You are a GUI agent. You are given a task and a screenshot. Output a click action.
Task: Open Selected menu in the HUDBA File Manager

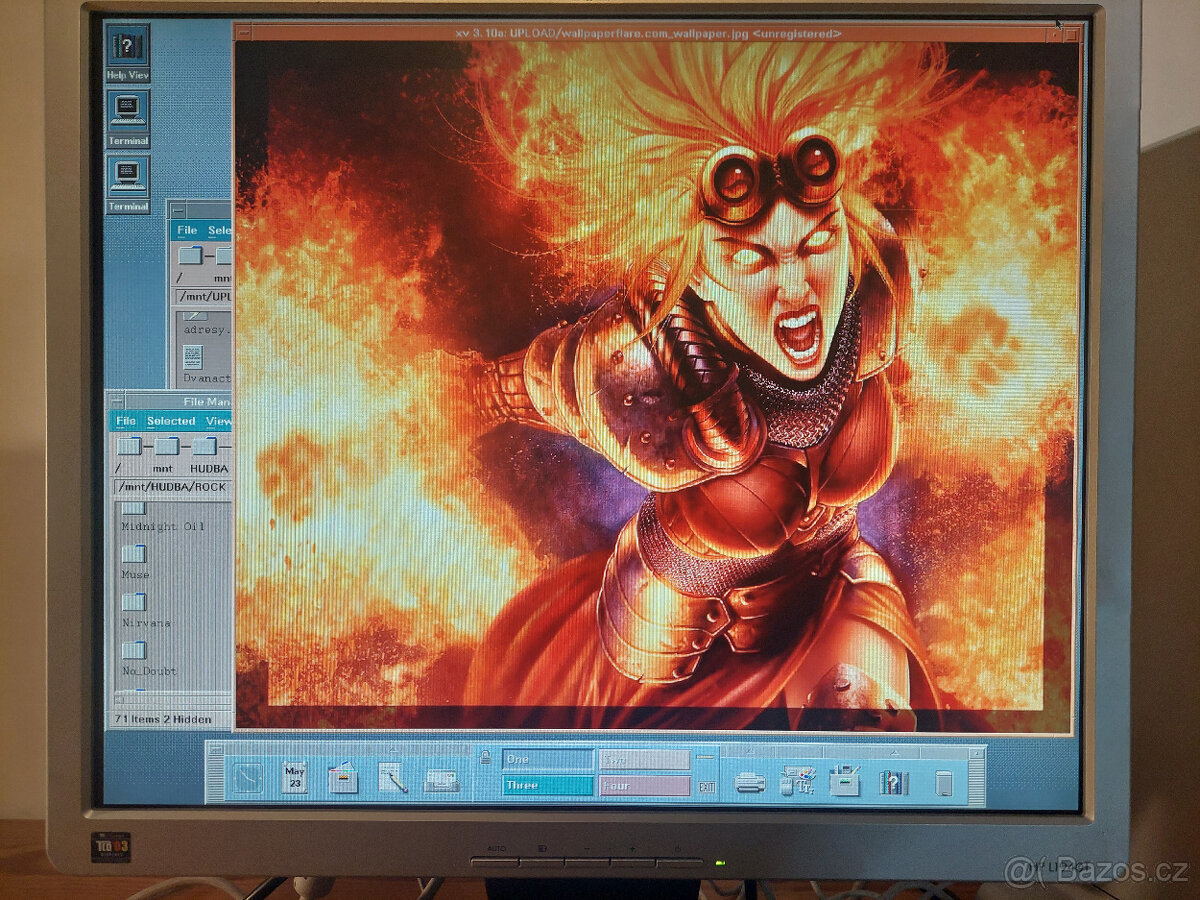(171, 421)
